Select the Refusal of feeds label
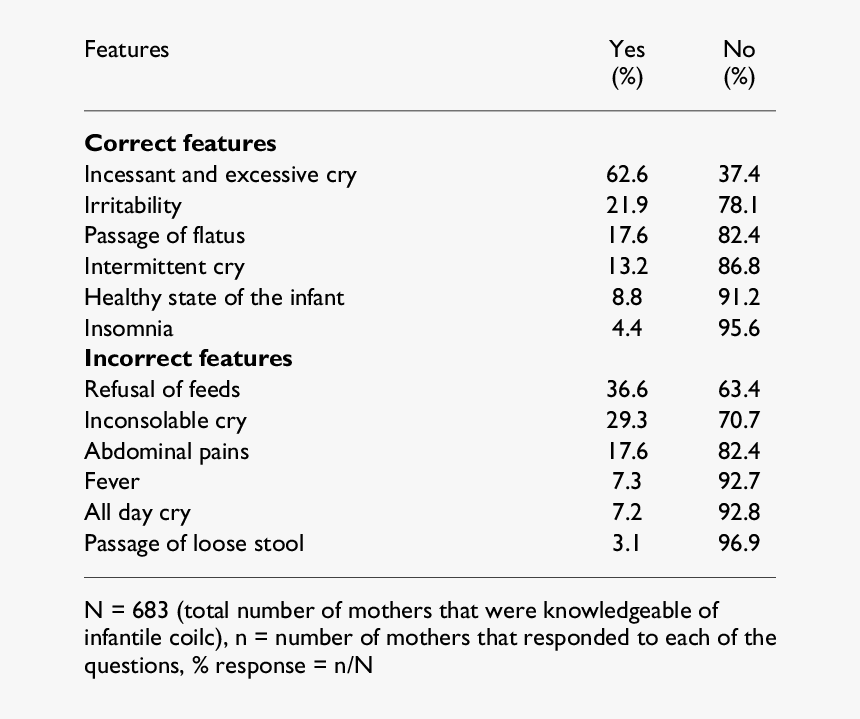The height and width of the screenshot is (719, 860). click(x=162, y=389)
